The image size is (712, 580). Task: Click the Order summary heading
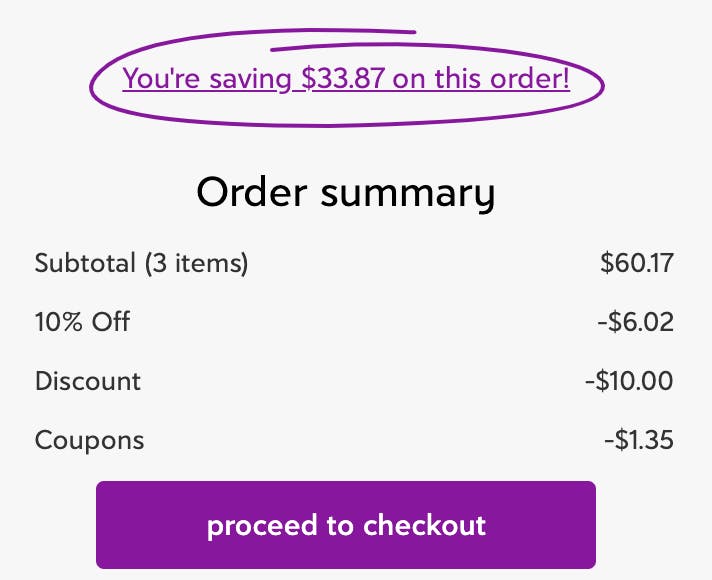(x=345, y=192)
